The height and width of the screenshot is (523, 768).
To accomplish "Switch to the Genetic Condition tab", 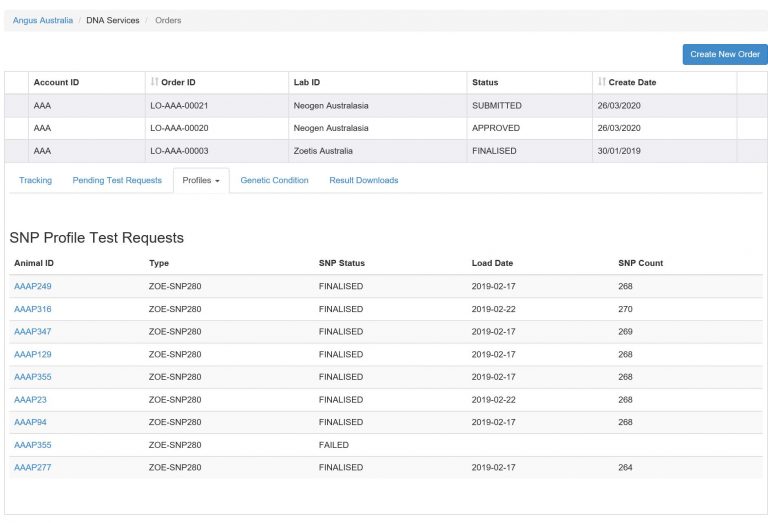I will (274, 181).
